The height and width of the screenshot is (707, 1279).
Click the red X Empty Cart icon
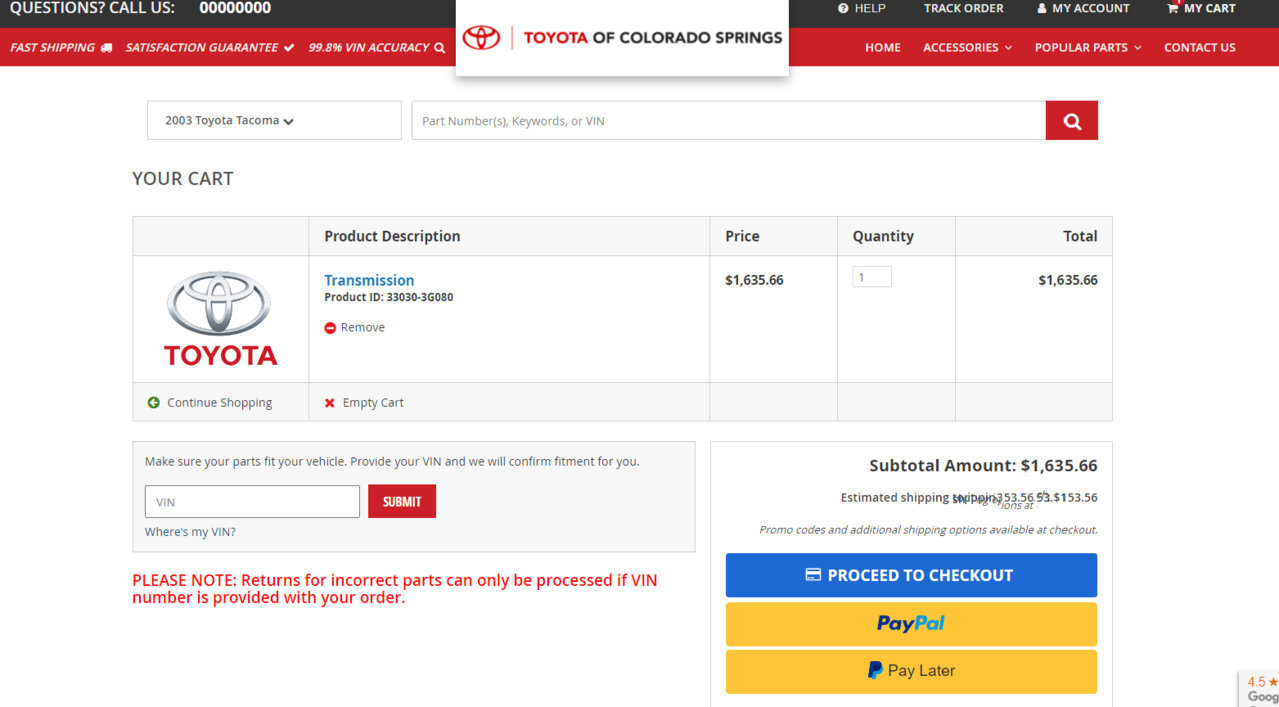[330, 403]
